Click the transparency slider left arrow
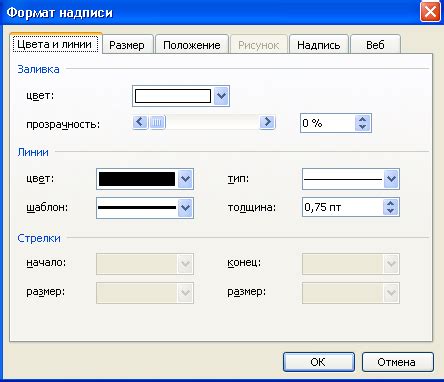This screenshot has height=382, width=444. tap(140, 122)
